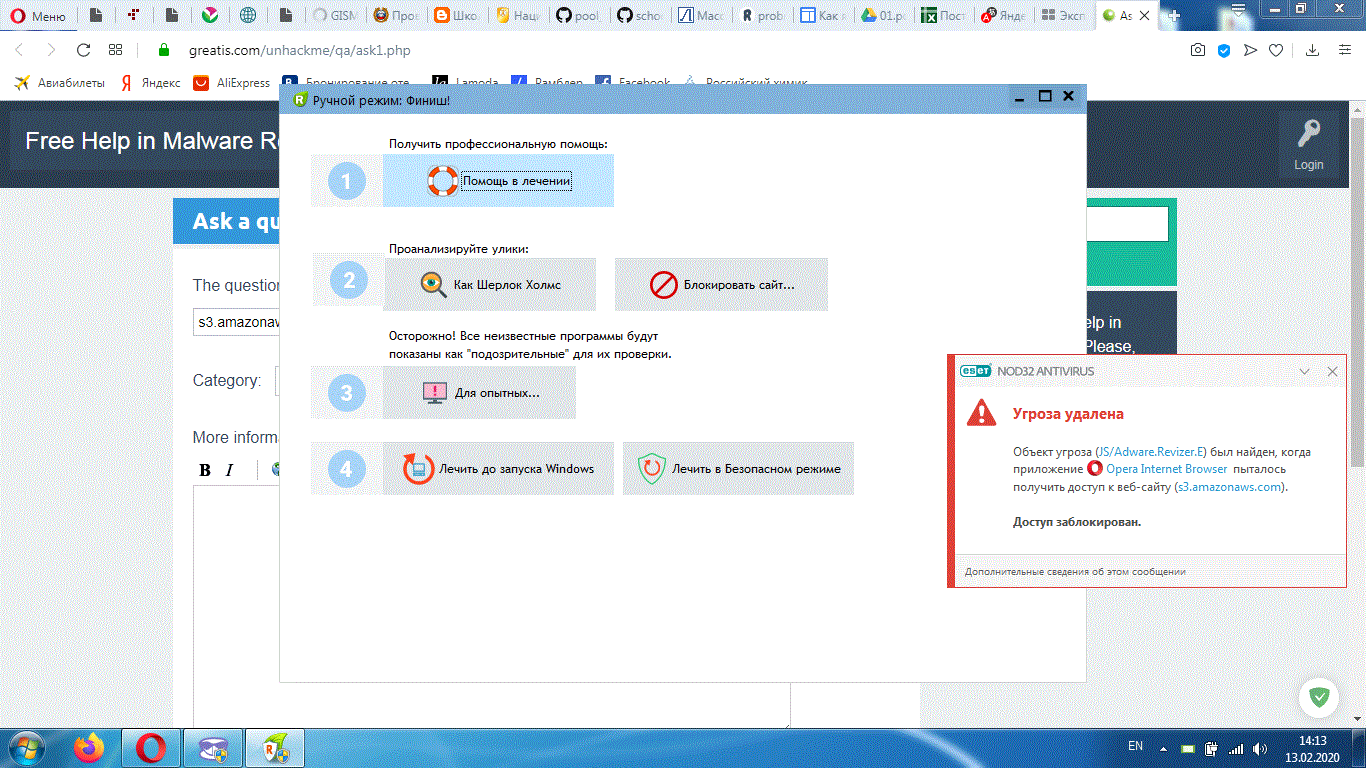1366x768 pixels.
Task: Open the Opera "Меню" menu
Action: tap(38, 16)
